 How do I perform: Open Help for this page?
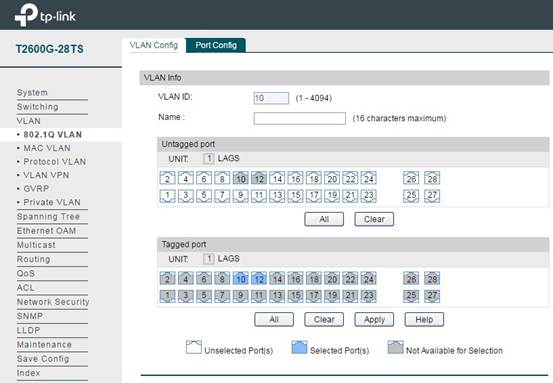click(x=424, y=320)
